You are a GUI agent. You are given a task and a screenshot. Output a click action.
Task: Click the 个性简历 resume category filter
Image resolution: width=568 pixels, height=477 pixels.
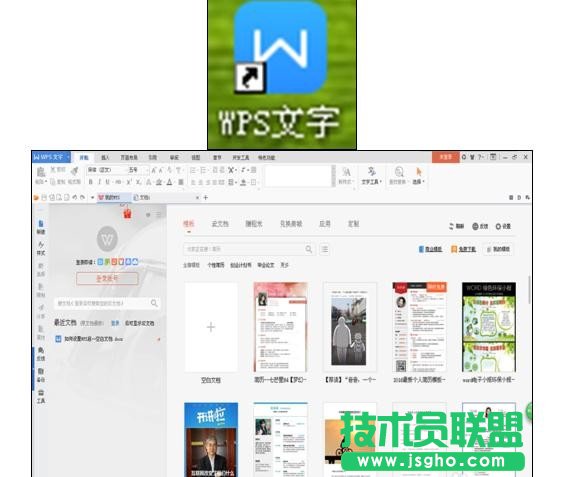coord(216,265)
